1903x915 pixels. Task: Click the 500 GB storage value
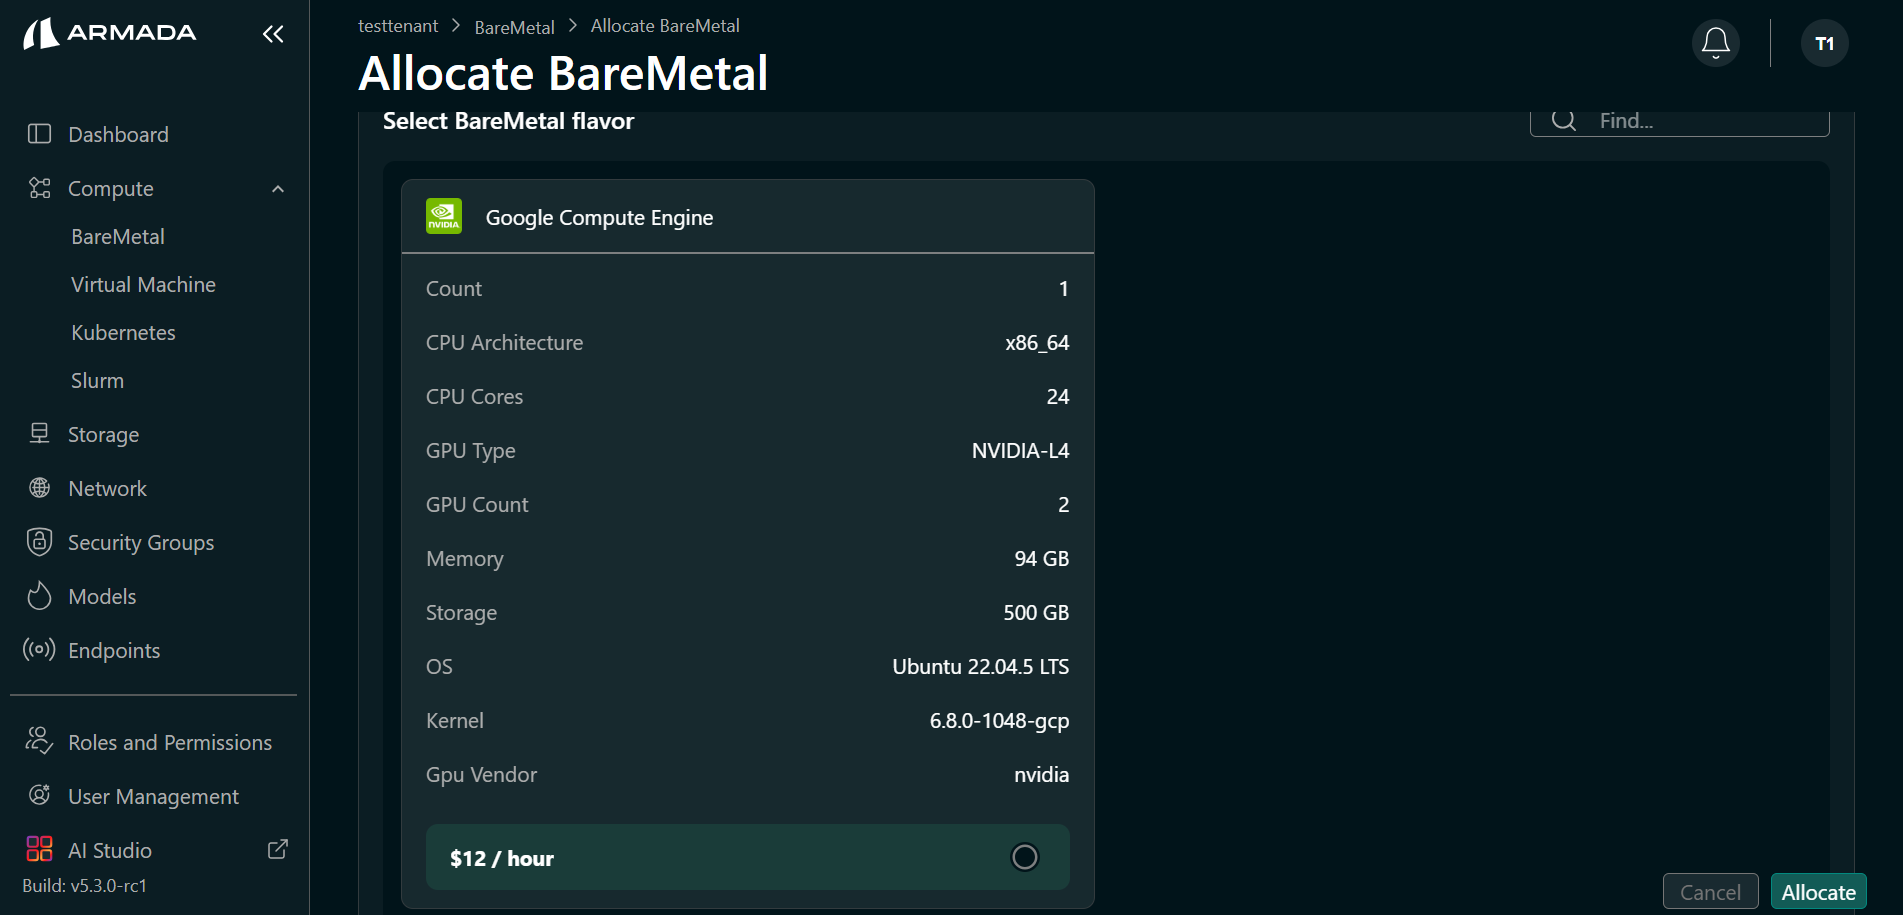[1036, 612]
